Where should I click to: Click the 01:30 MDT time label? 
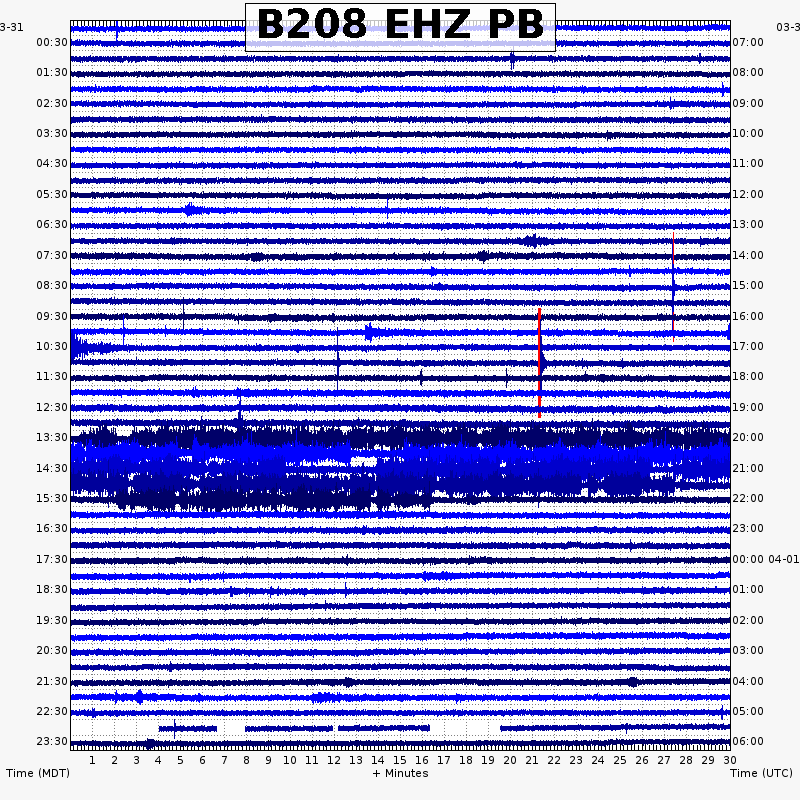(x=52, y=72)
